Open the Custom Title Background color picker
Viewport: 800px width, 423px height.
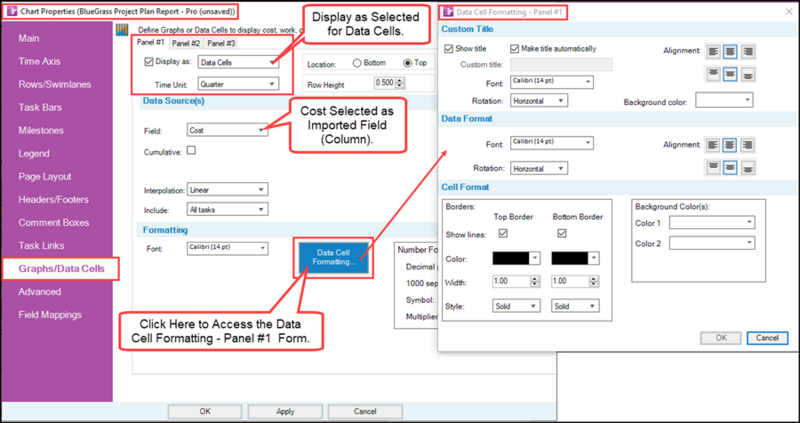724,100
